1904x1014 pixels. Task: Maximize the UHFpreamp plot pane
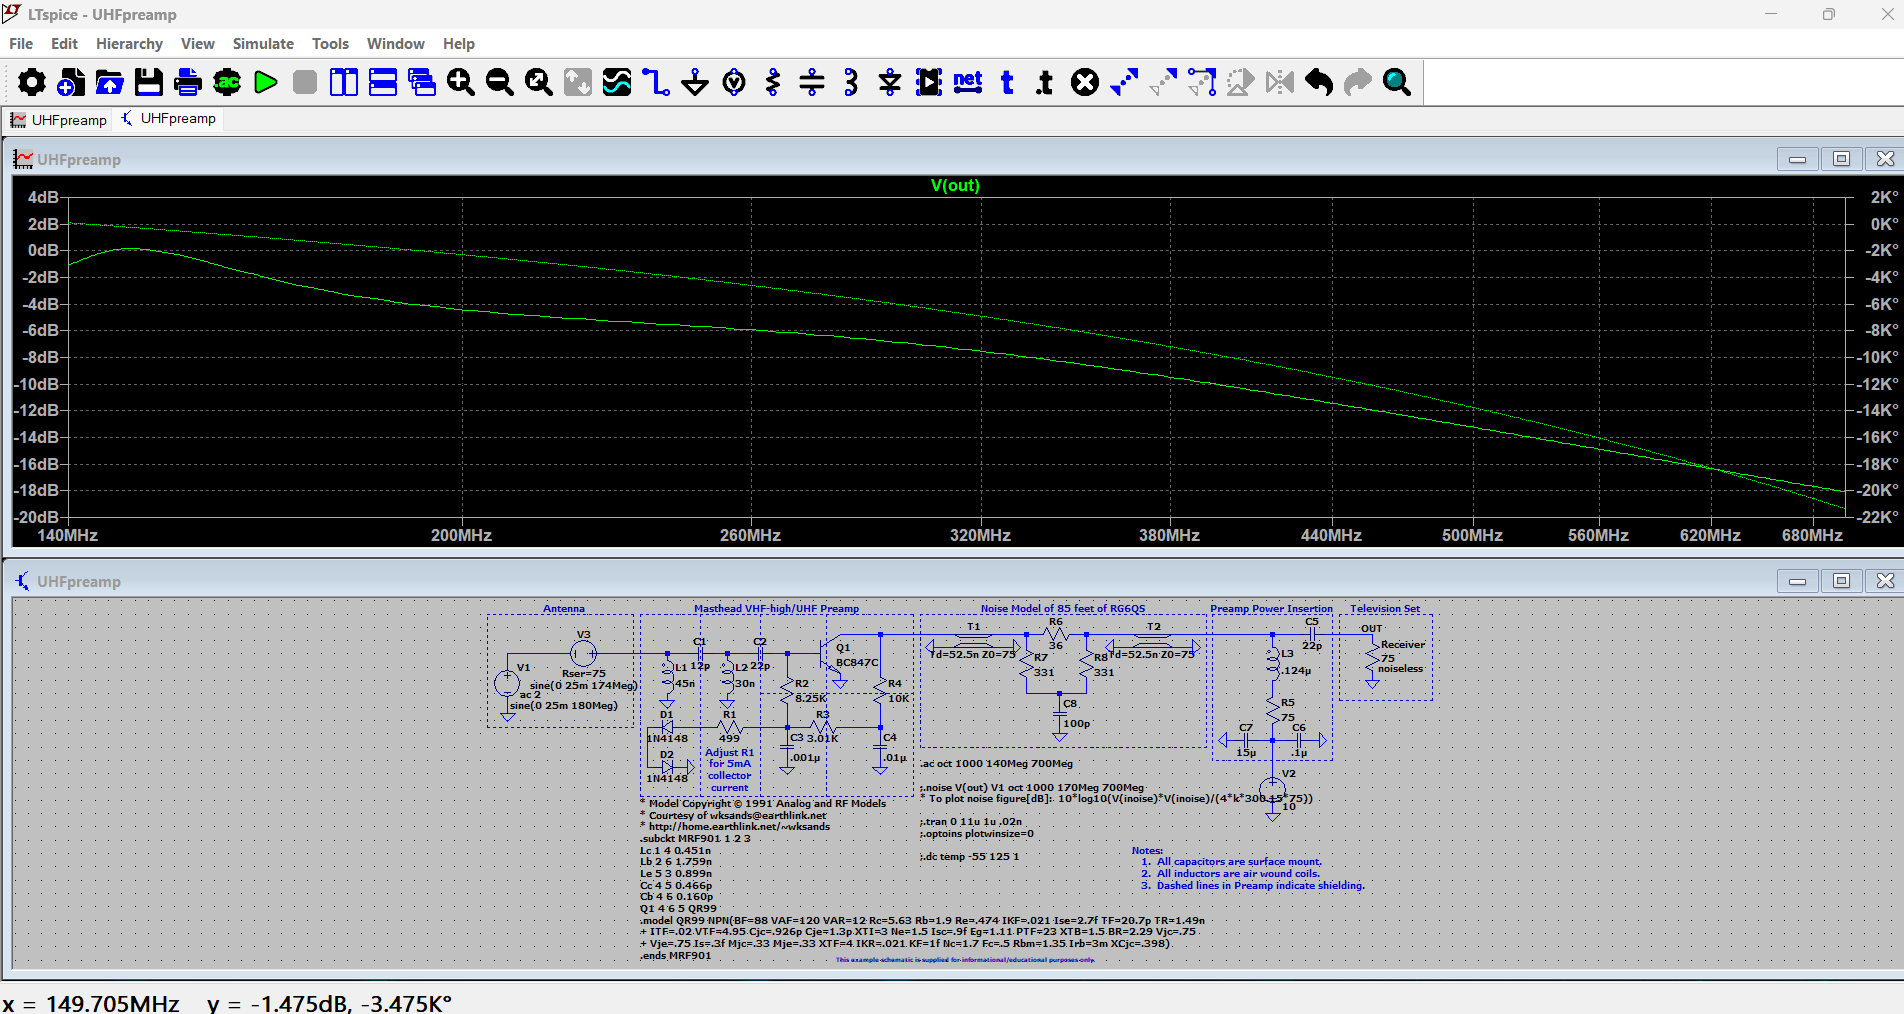1841,159
